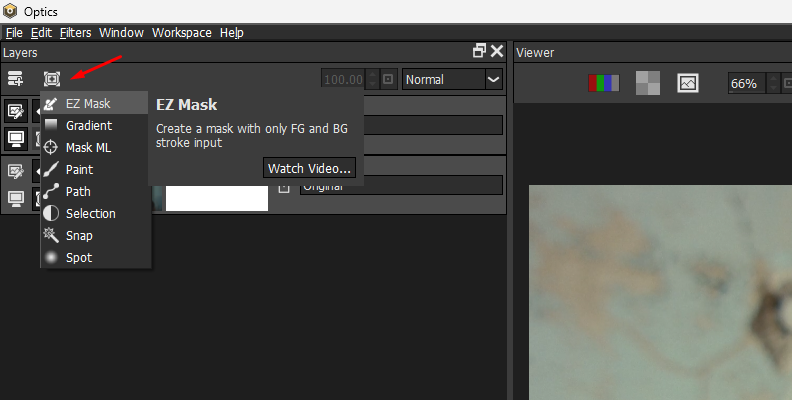Toggle the monitor view icon on first layer

(16, 138)
